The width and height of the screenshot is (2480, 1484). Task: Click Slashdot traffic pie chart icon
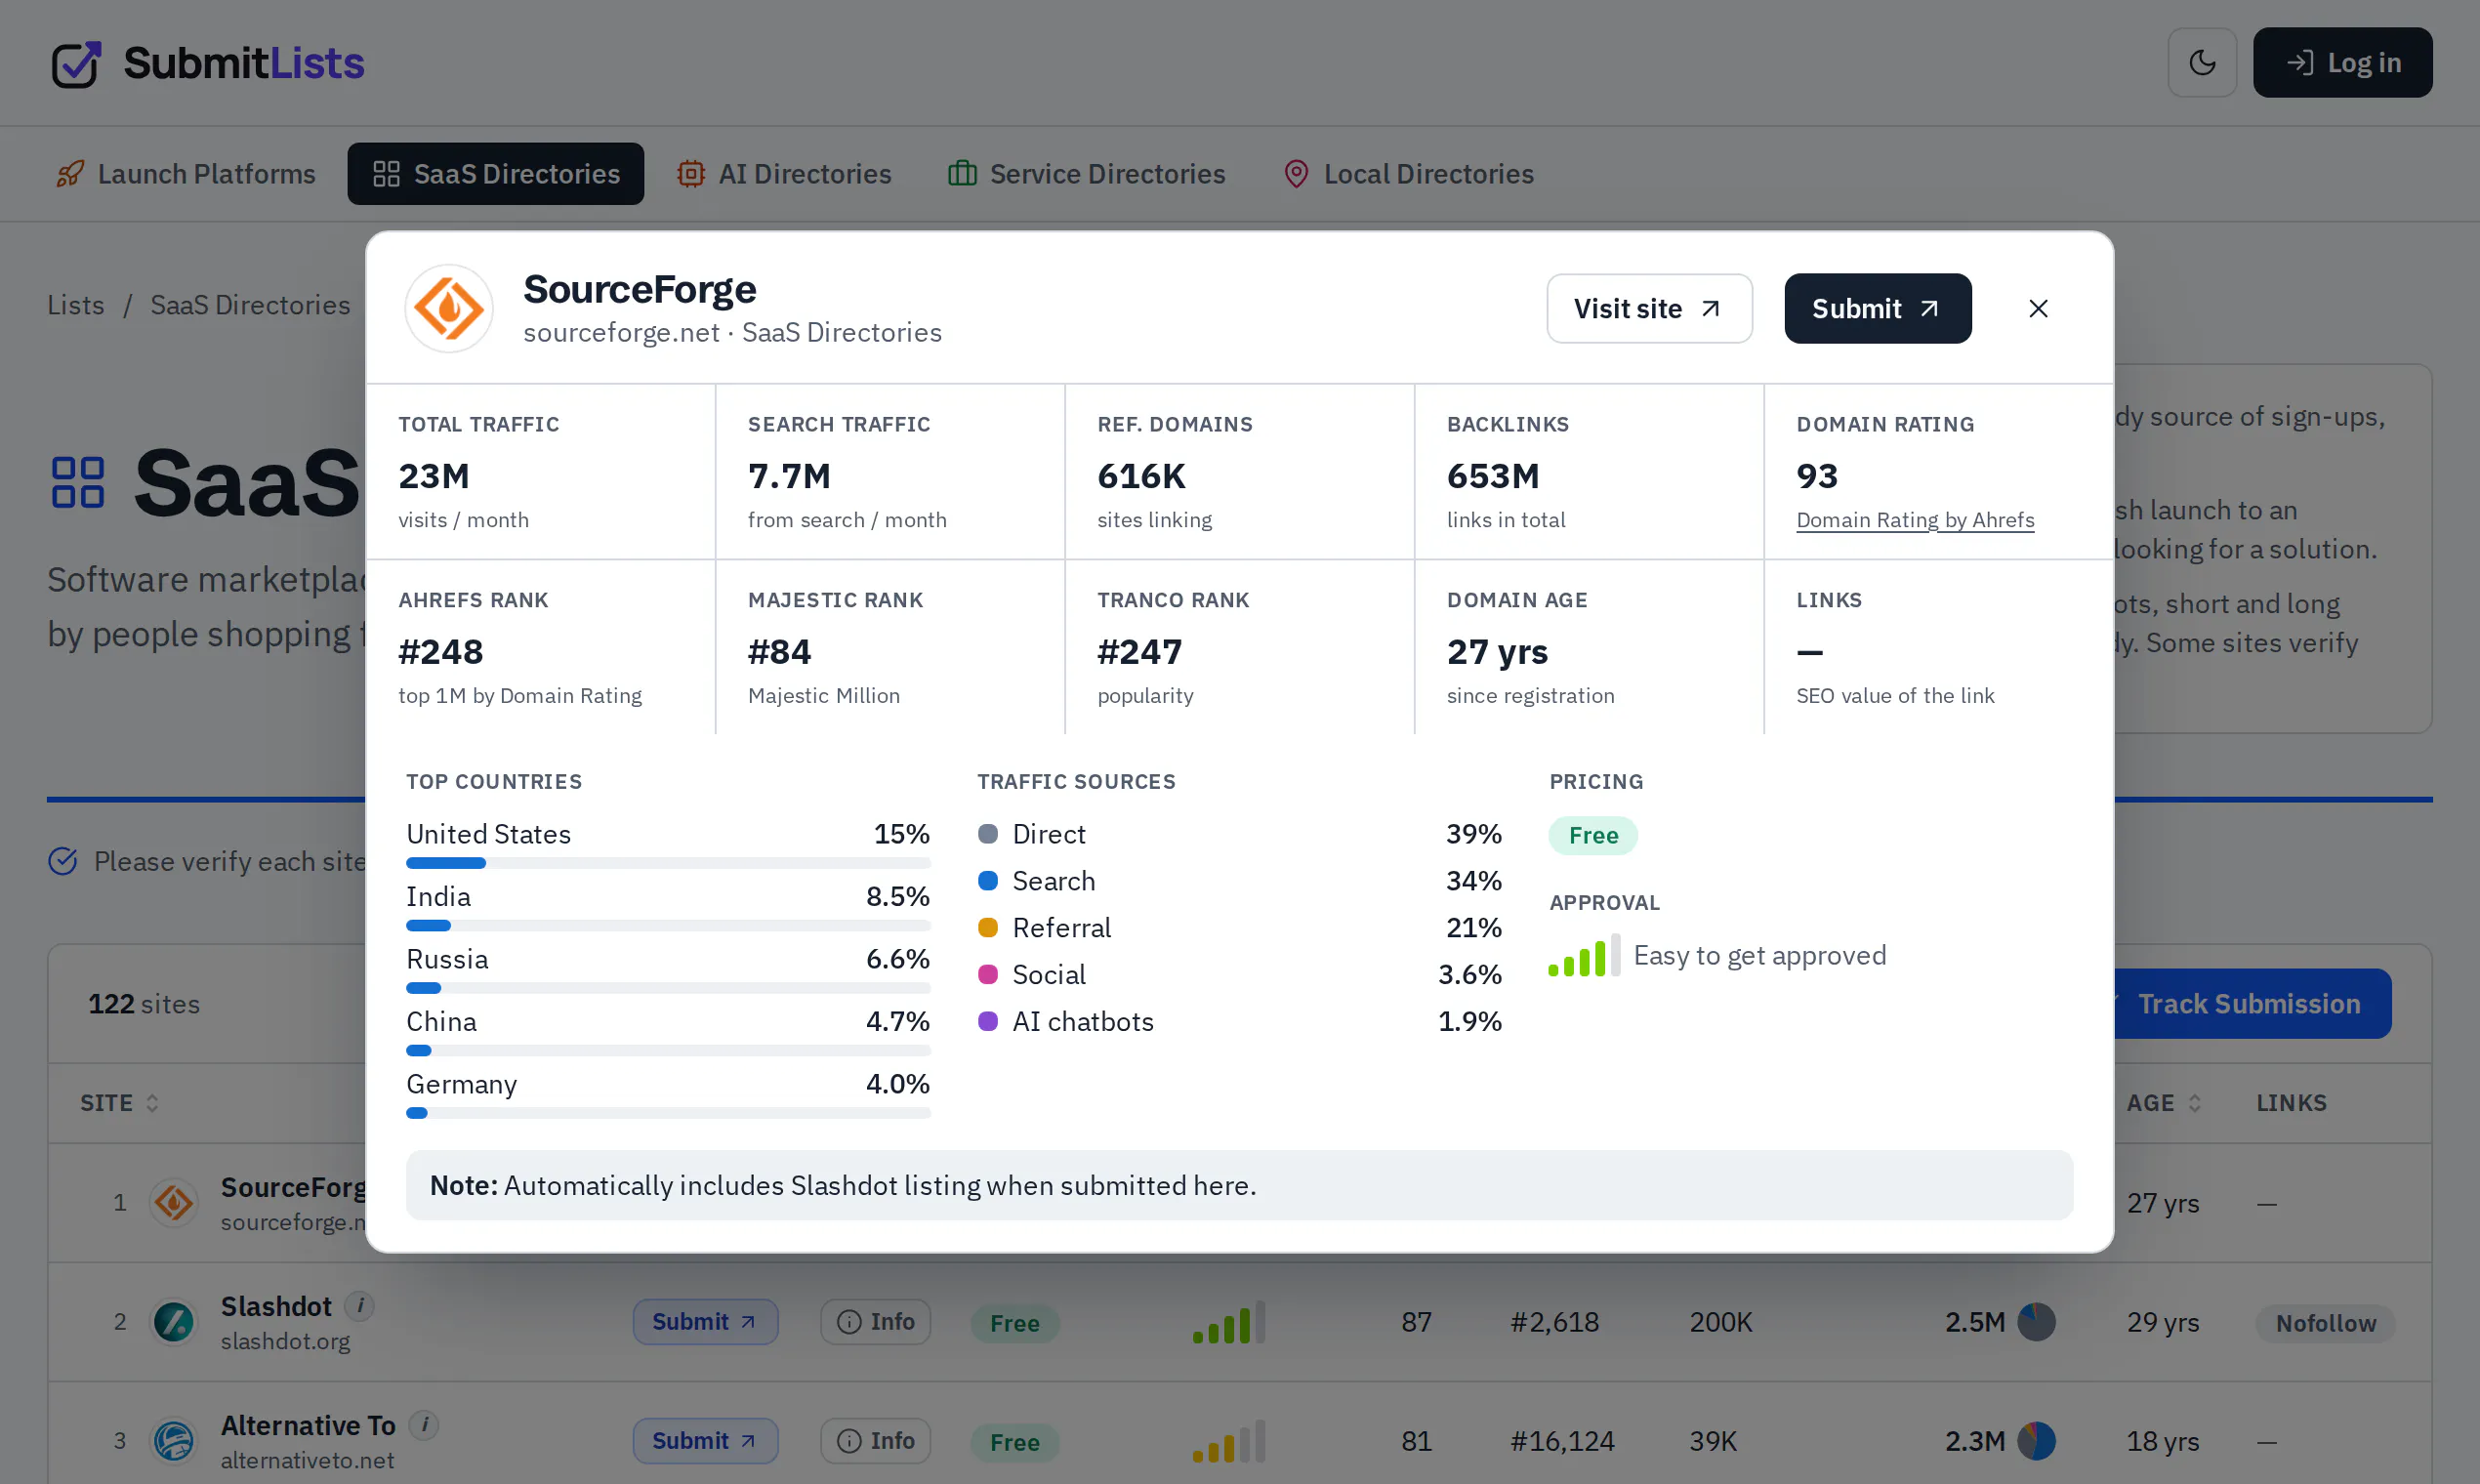point(2035,1322)
